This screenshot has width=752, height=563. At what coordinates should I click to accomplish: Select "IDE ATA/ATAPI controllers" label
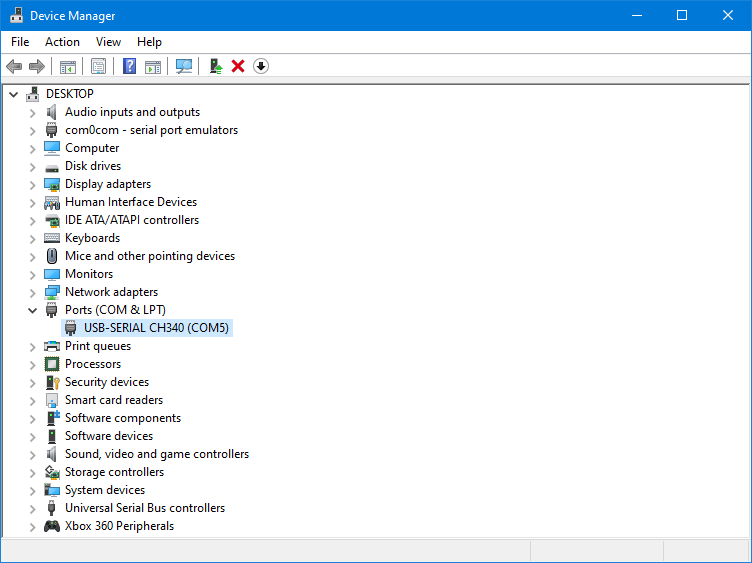(132, 220)
